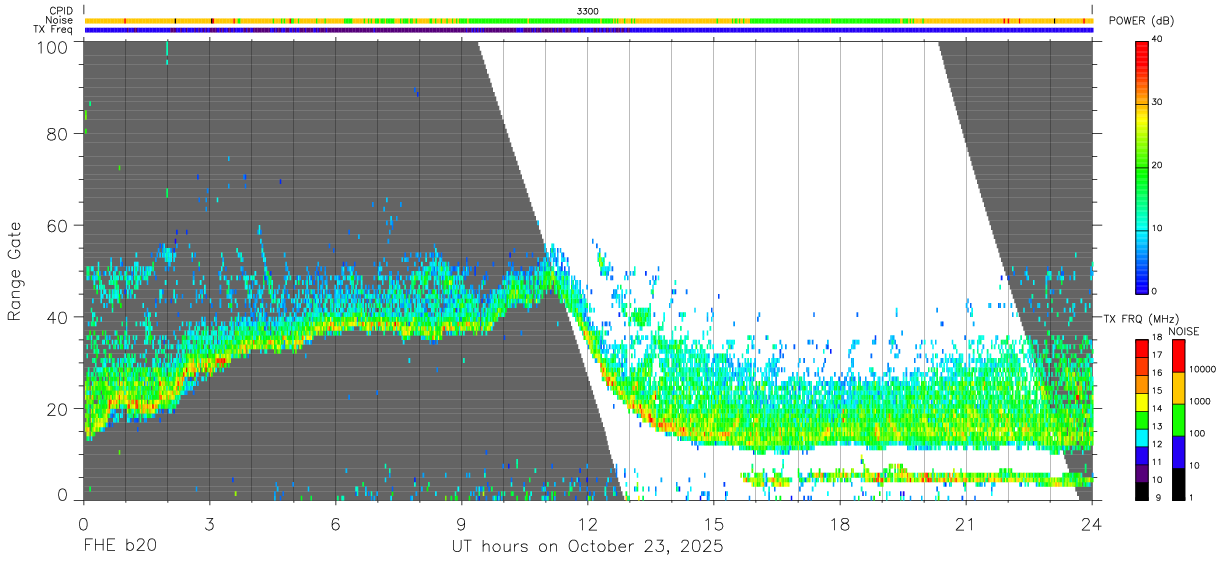Click hour 24 tick label on time axis
This screenshot has height=567, width=1228.
[x=1091, y=523]
